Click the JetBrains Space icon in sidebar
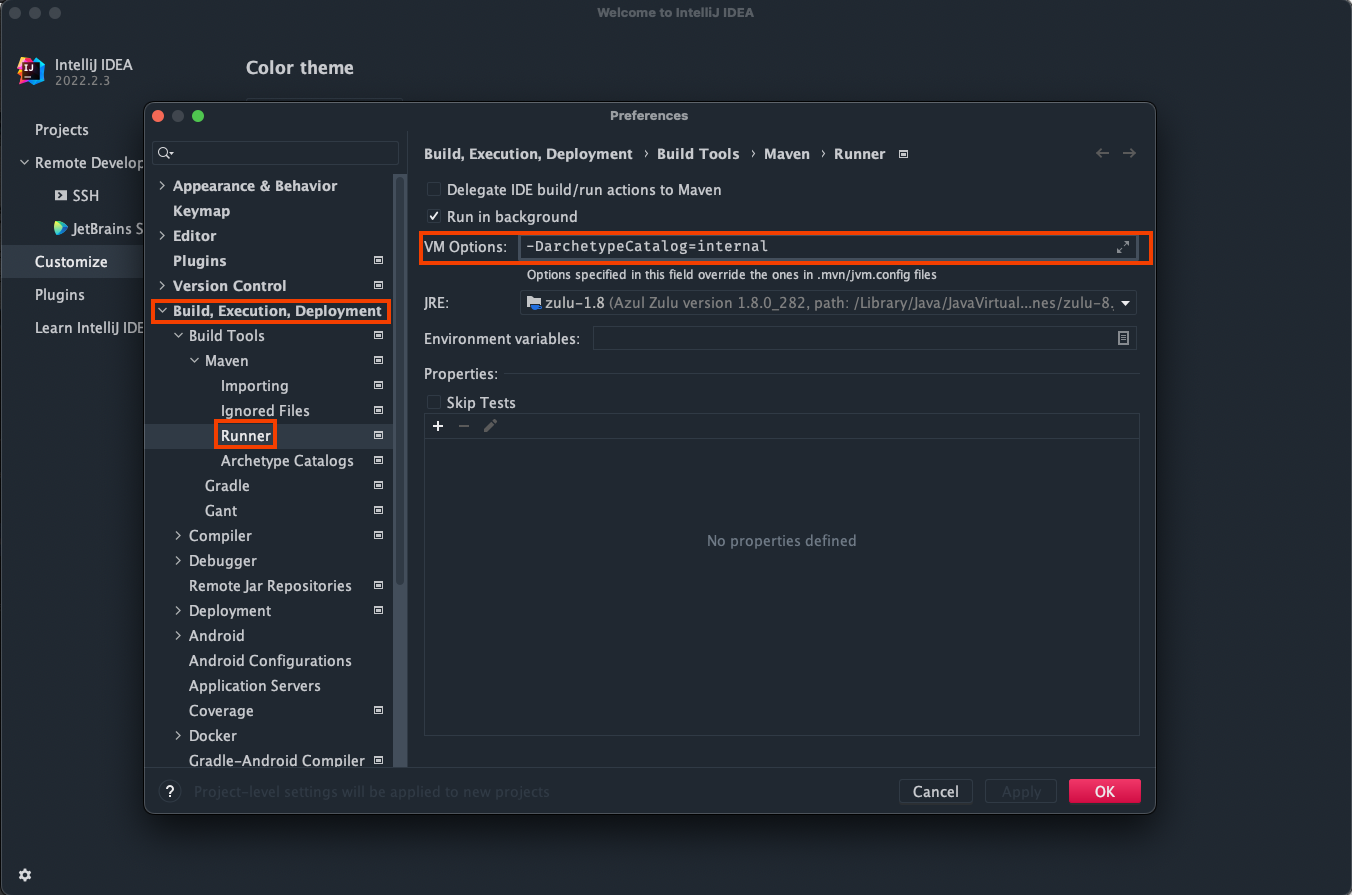Image resolution: width=1352 pixels, height=895 pixels. click(60, 228)
